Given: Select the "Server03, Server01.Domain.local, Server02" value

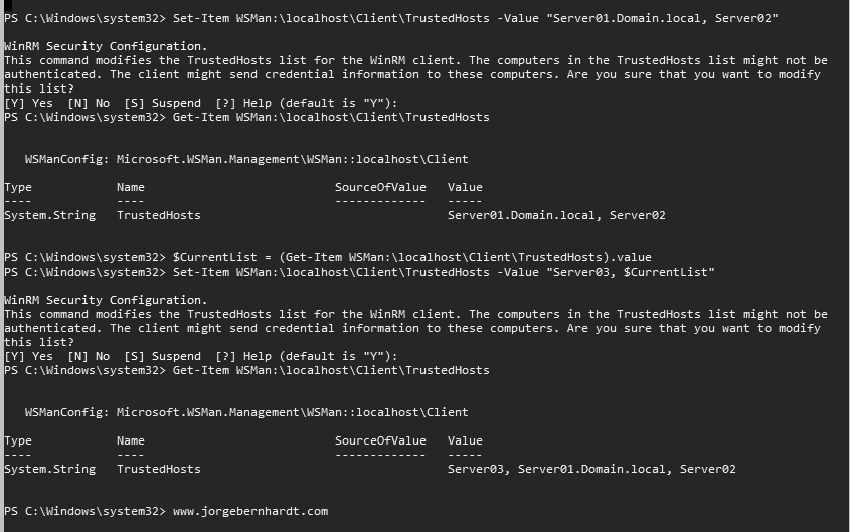Looking at the screenshot, I should click(x=591, y=469).
